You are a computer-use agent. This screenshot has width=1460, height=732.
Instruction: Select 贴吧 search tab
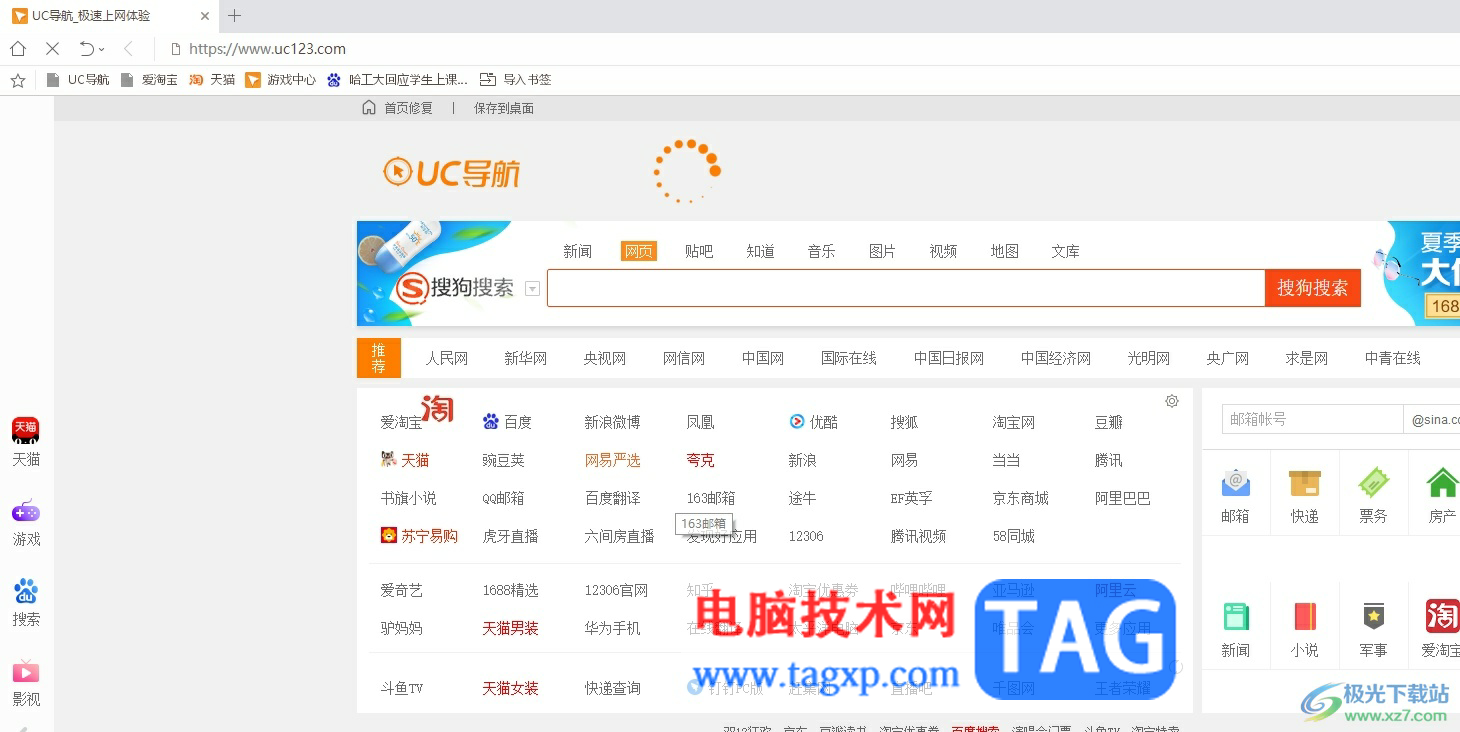[x=699, y=251]
